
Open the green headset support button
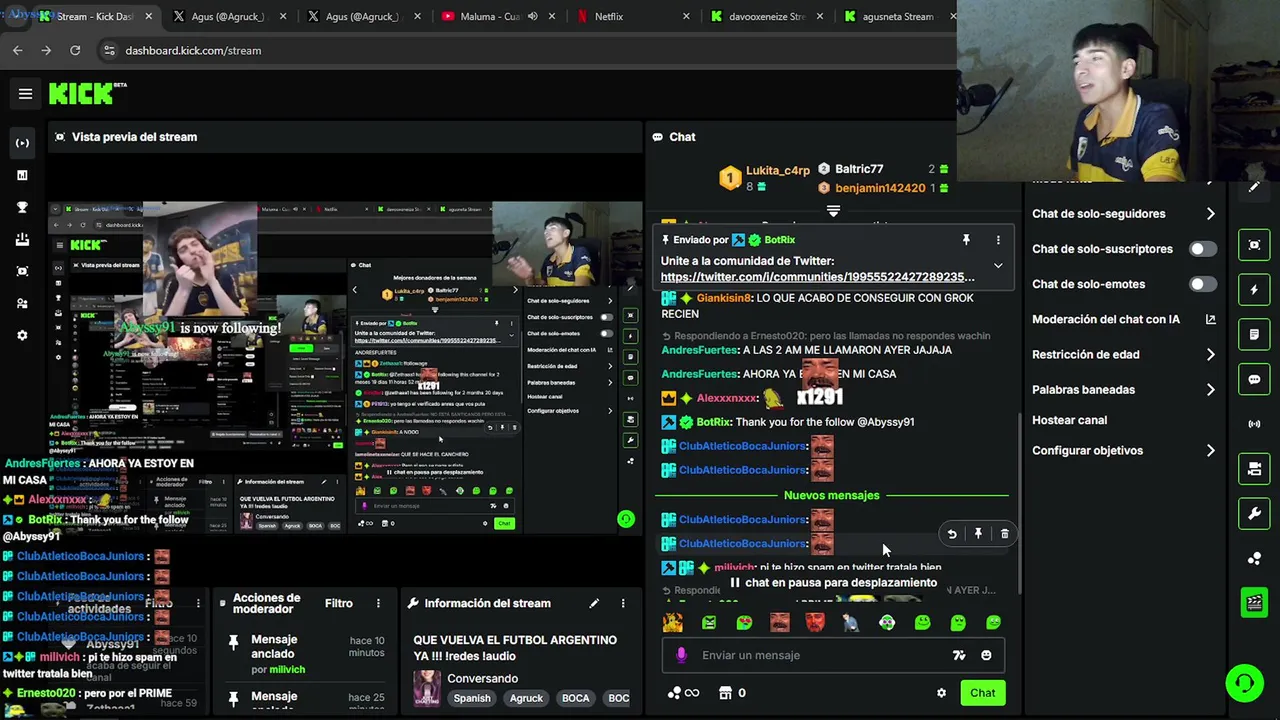[x=1244, y=683]
